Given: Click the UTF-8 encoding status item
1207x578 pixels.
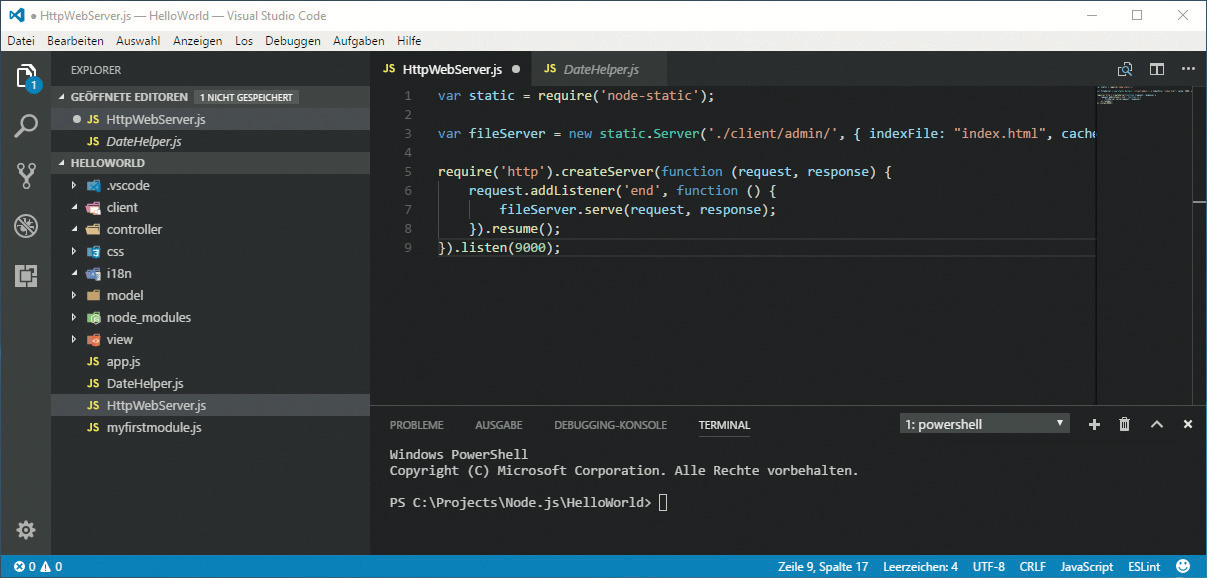Looking at the screenshot, I should pyautogui.click(x=988, y=567).
